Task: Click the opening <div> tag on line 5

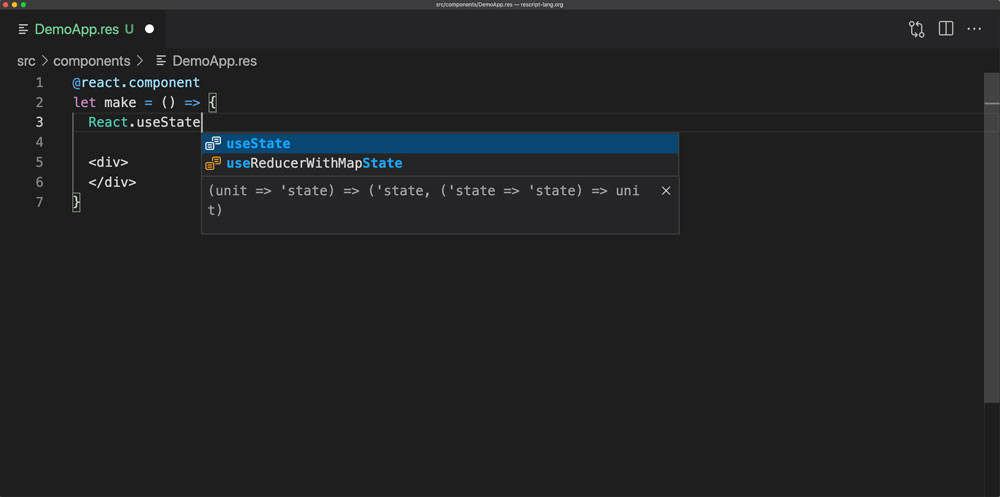Action: 108,162
